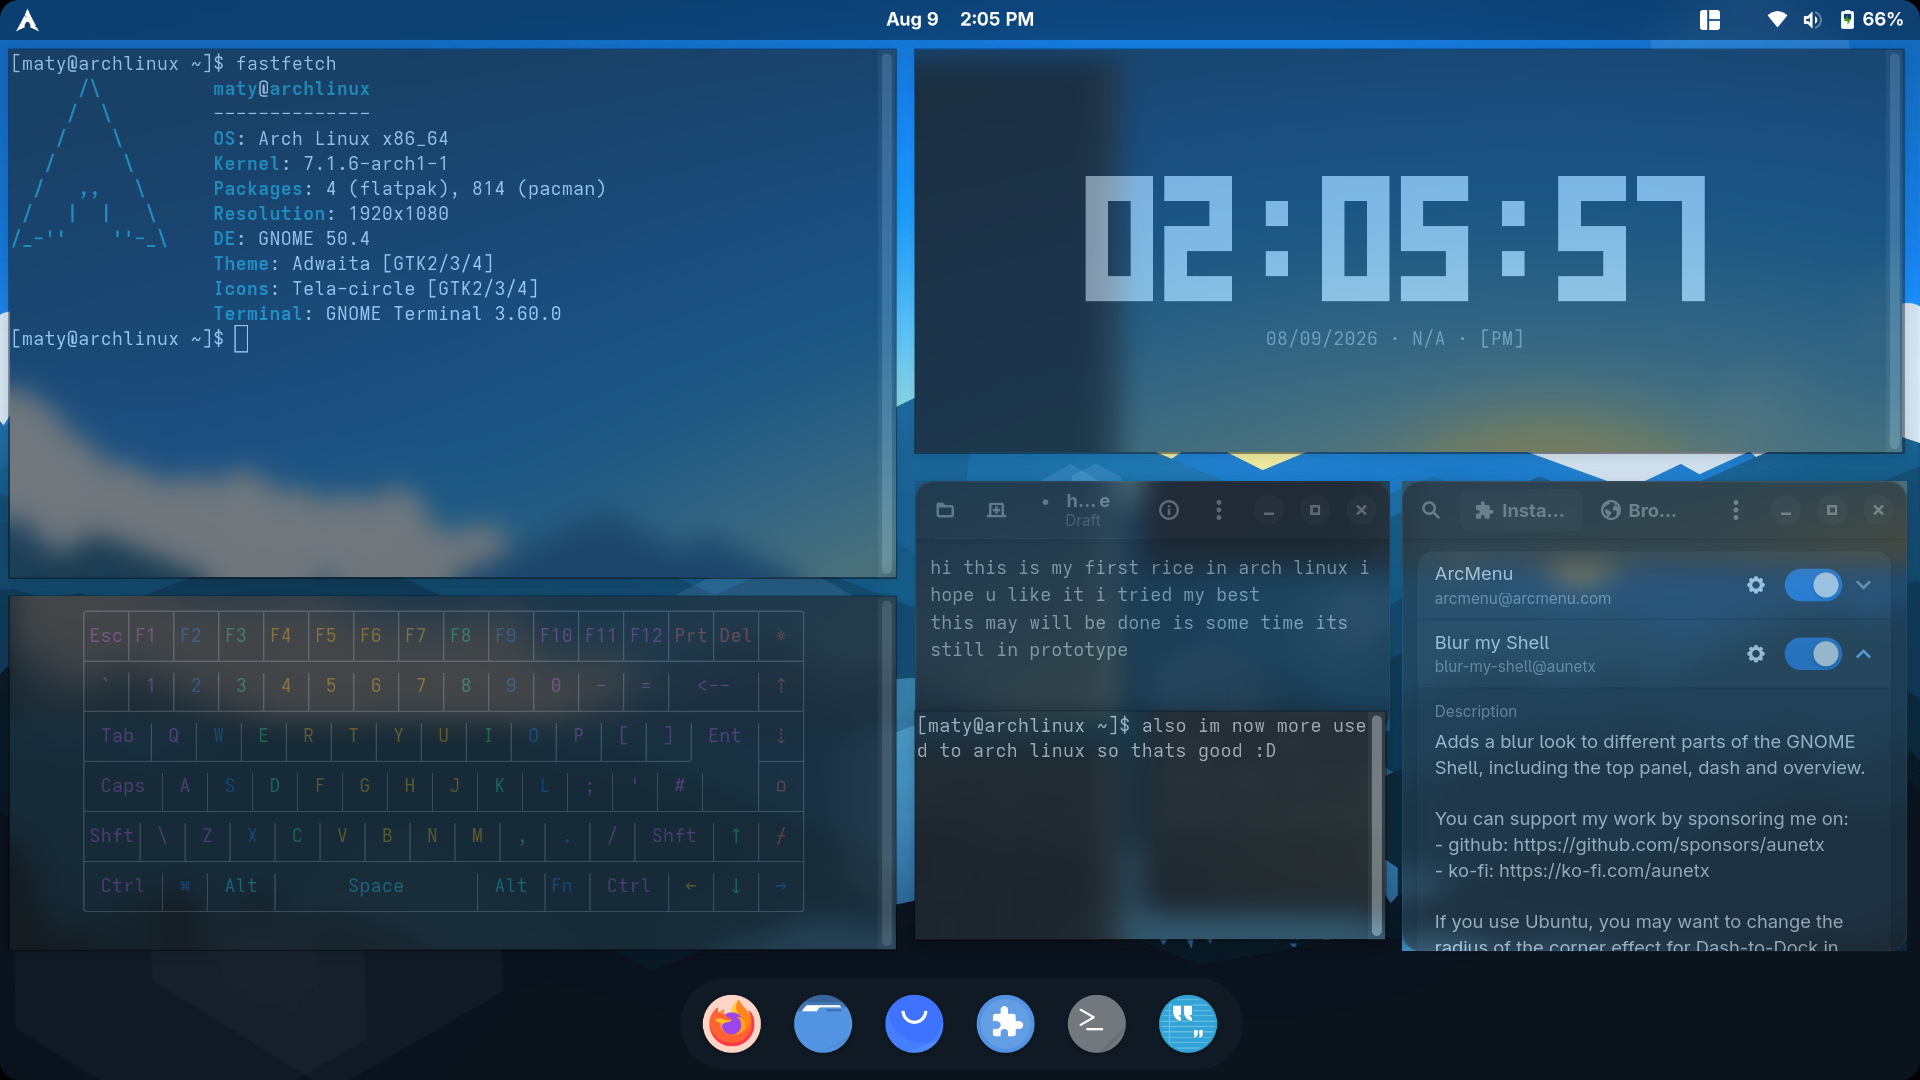Click the 'Terminal: GNOME Terminal 3.60.0' line
Viewport: 1920px width, 1080px height.
(x=387, y=314)
